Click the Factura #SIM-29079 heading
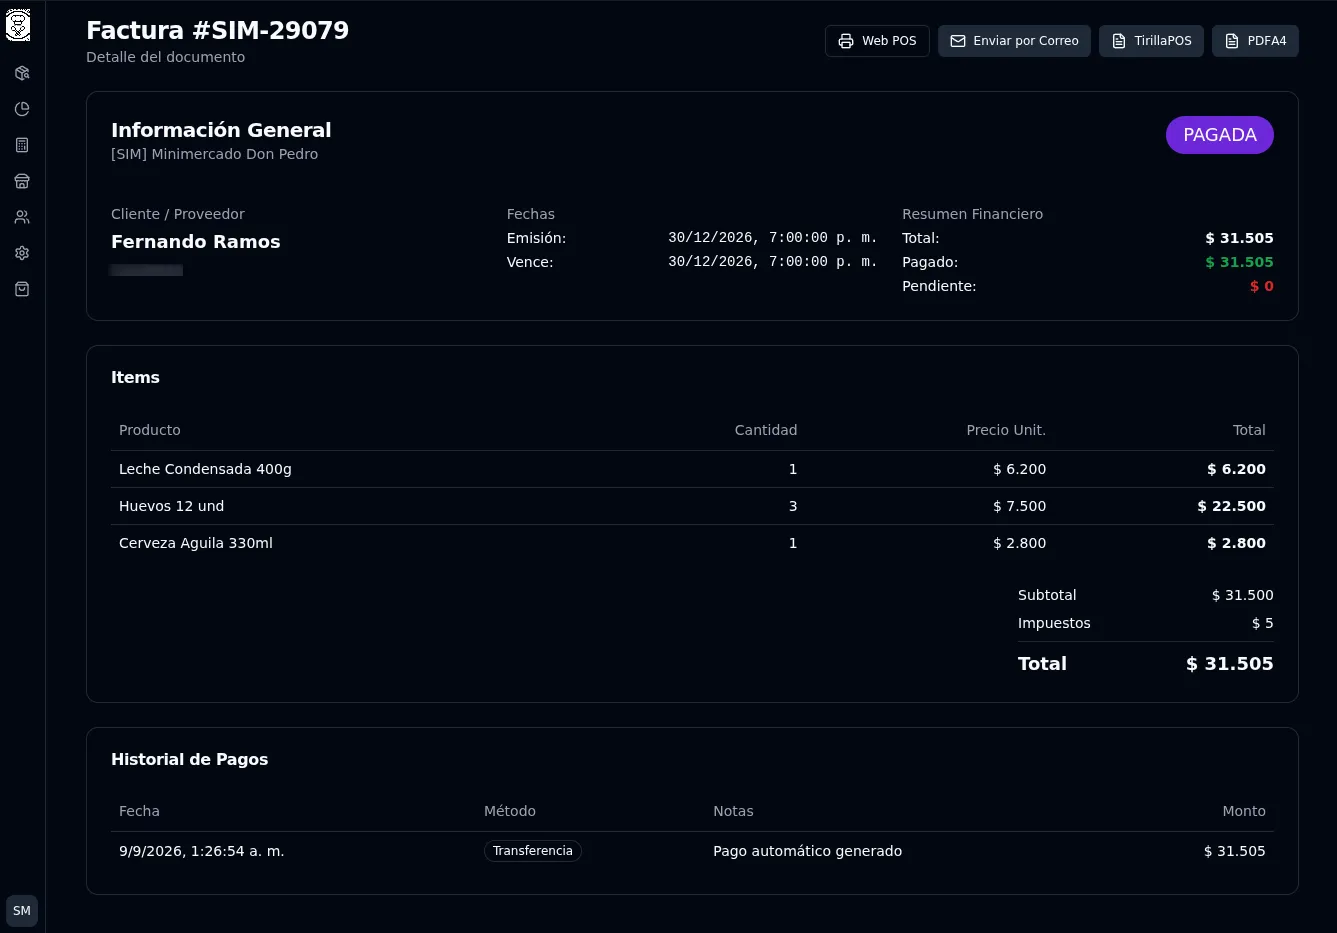Screen dimensions: 1337x933 pyautogui.click(x=218, y=30)
